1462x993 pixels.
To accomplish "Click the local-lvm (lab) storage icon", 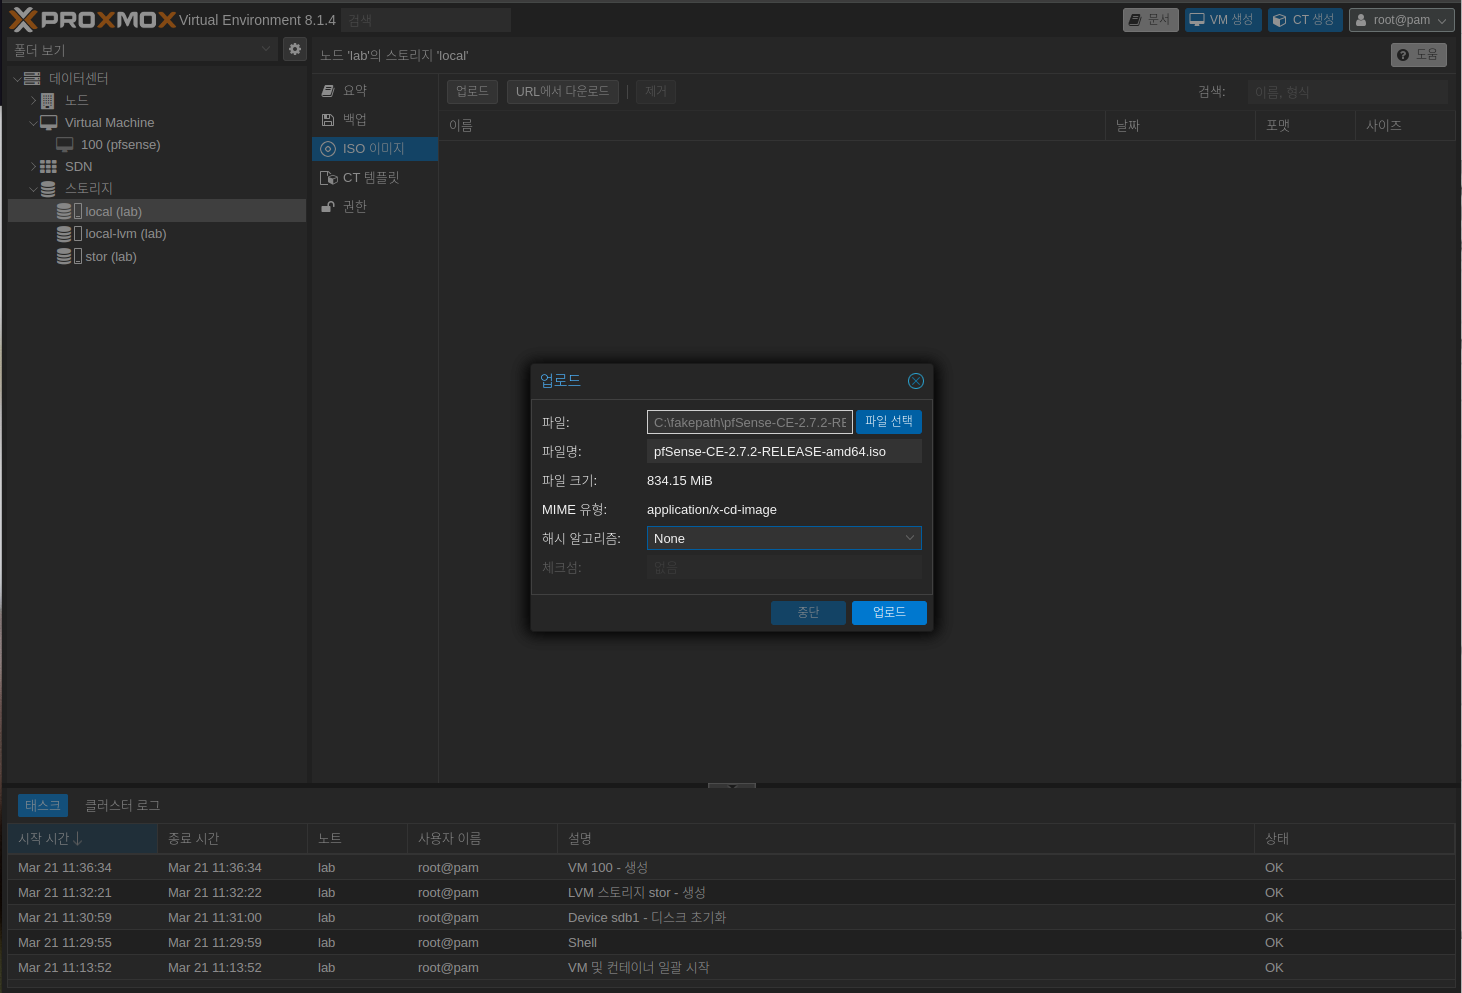I will 69,233.
